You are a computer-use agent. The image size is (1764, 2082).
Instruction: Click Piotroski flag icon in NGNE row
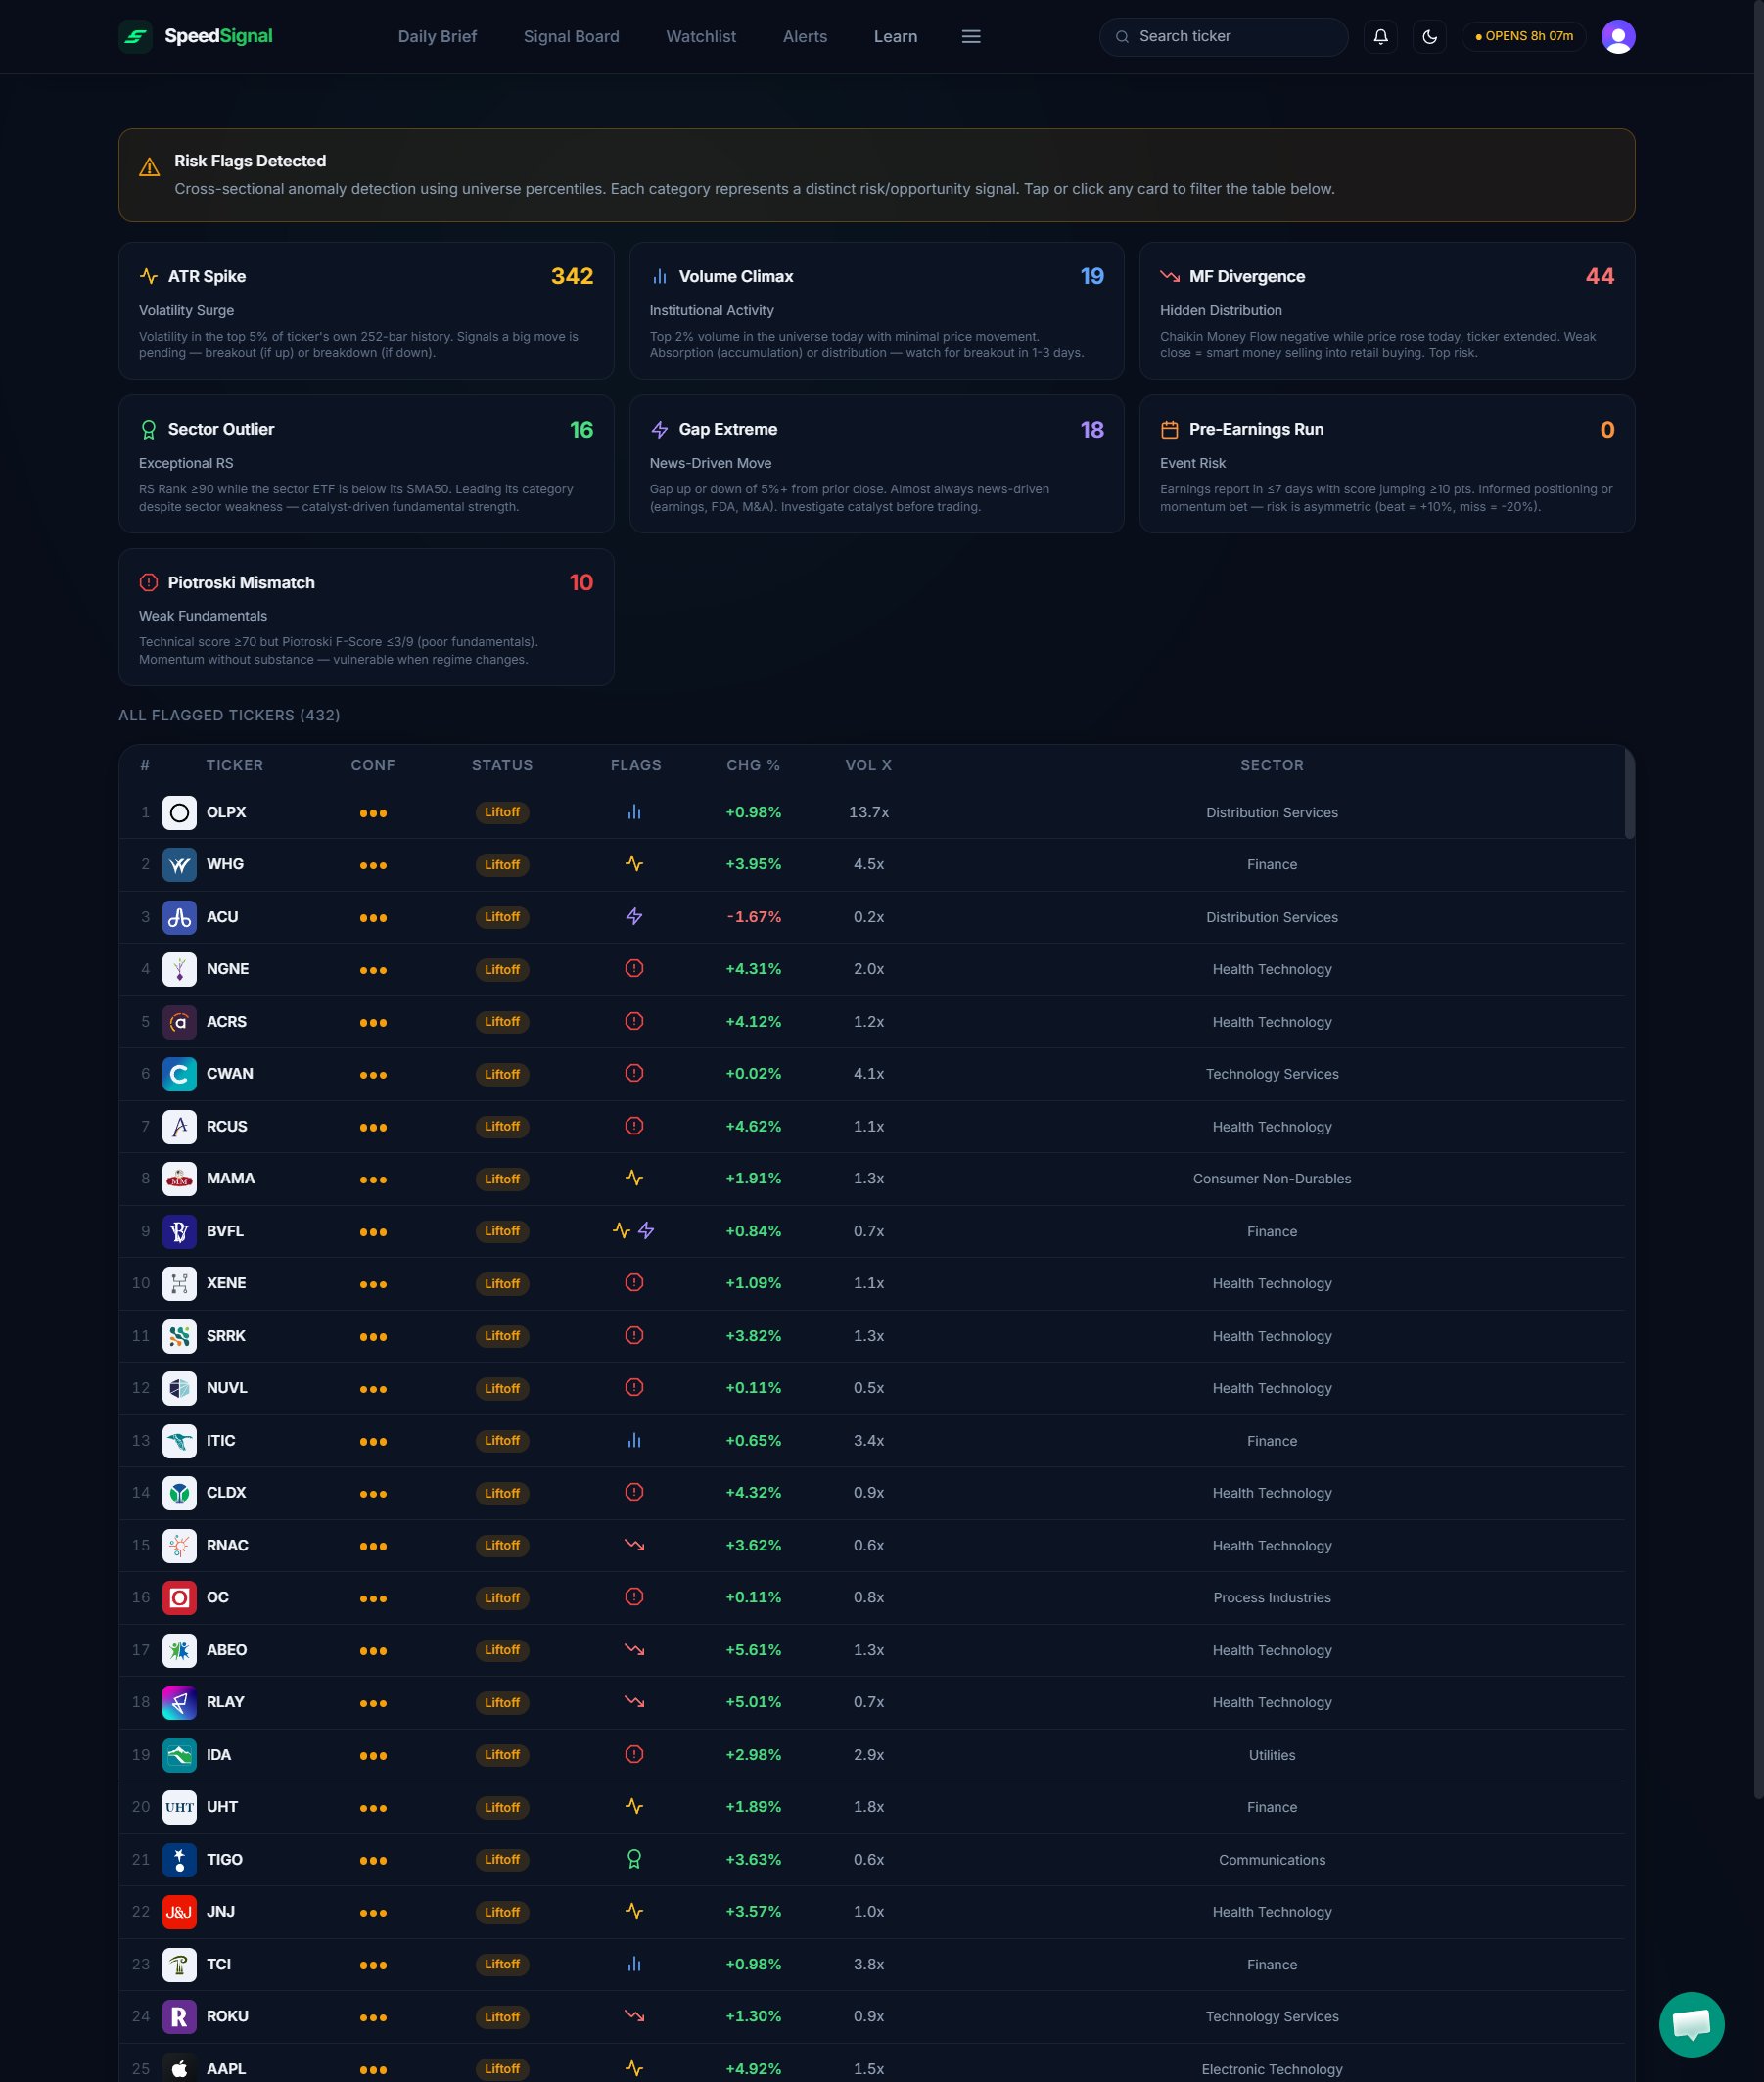(x=634, y=968)
